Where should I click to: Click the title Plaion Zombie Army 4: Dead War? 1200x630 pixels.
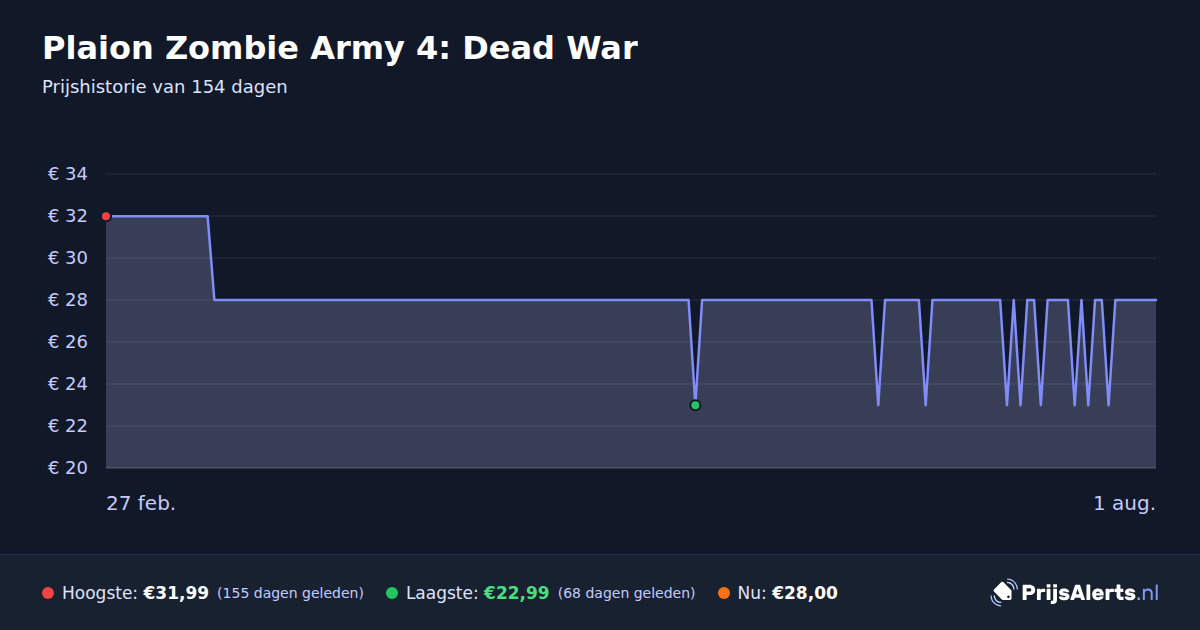[340, 48]
